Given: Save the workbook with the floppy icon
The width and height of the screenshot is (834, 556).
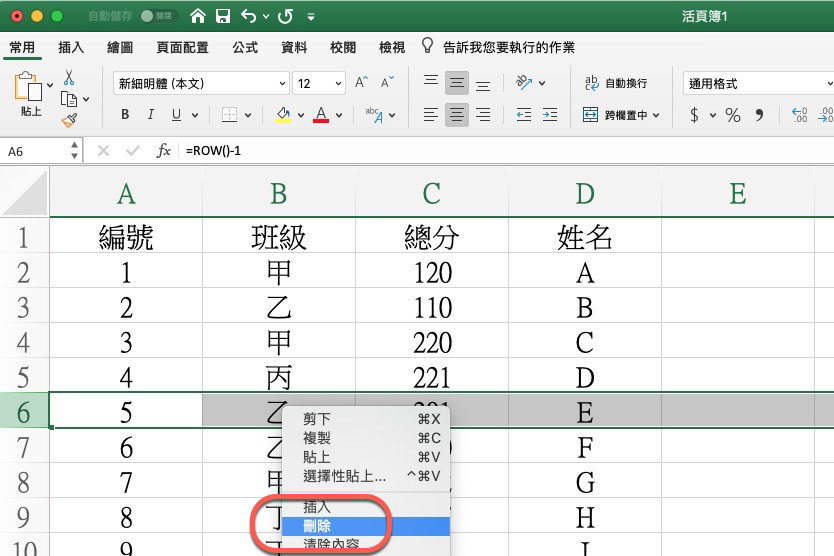Looking at the screenshot, I should coord(223,16).
